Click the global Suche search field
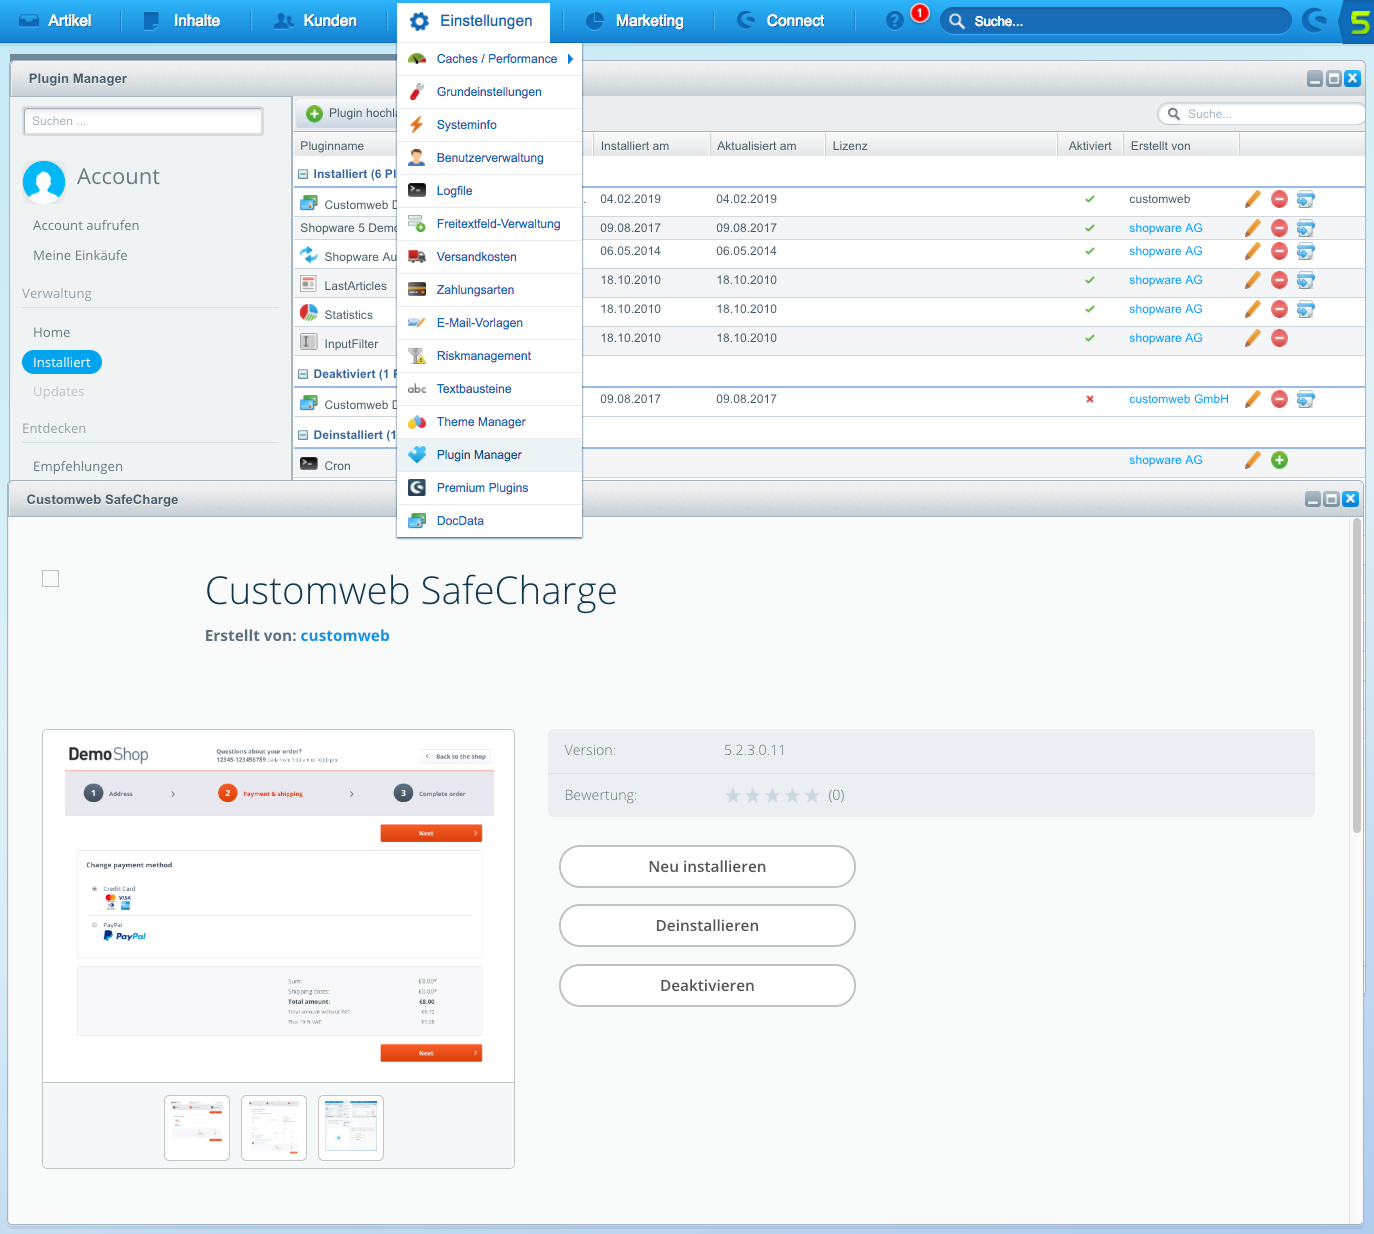The height and width of the screenshot is (1234, 1374). (1115, 21)
